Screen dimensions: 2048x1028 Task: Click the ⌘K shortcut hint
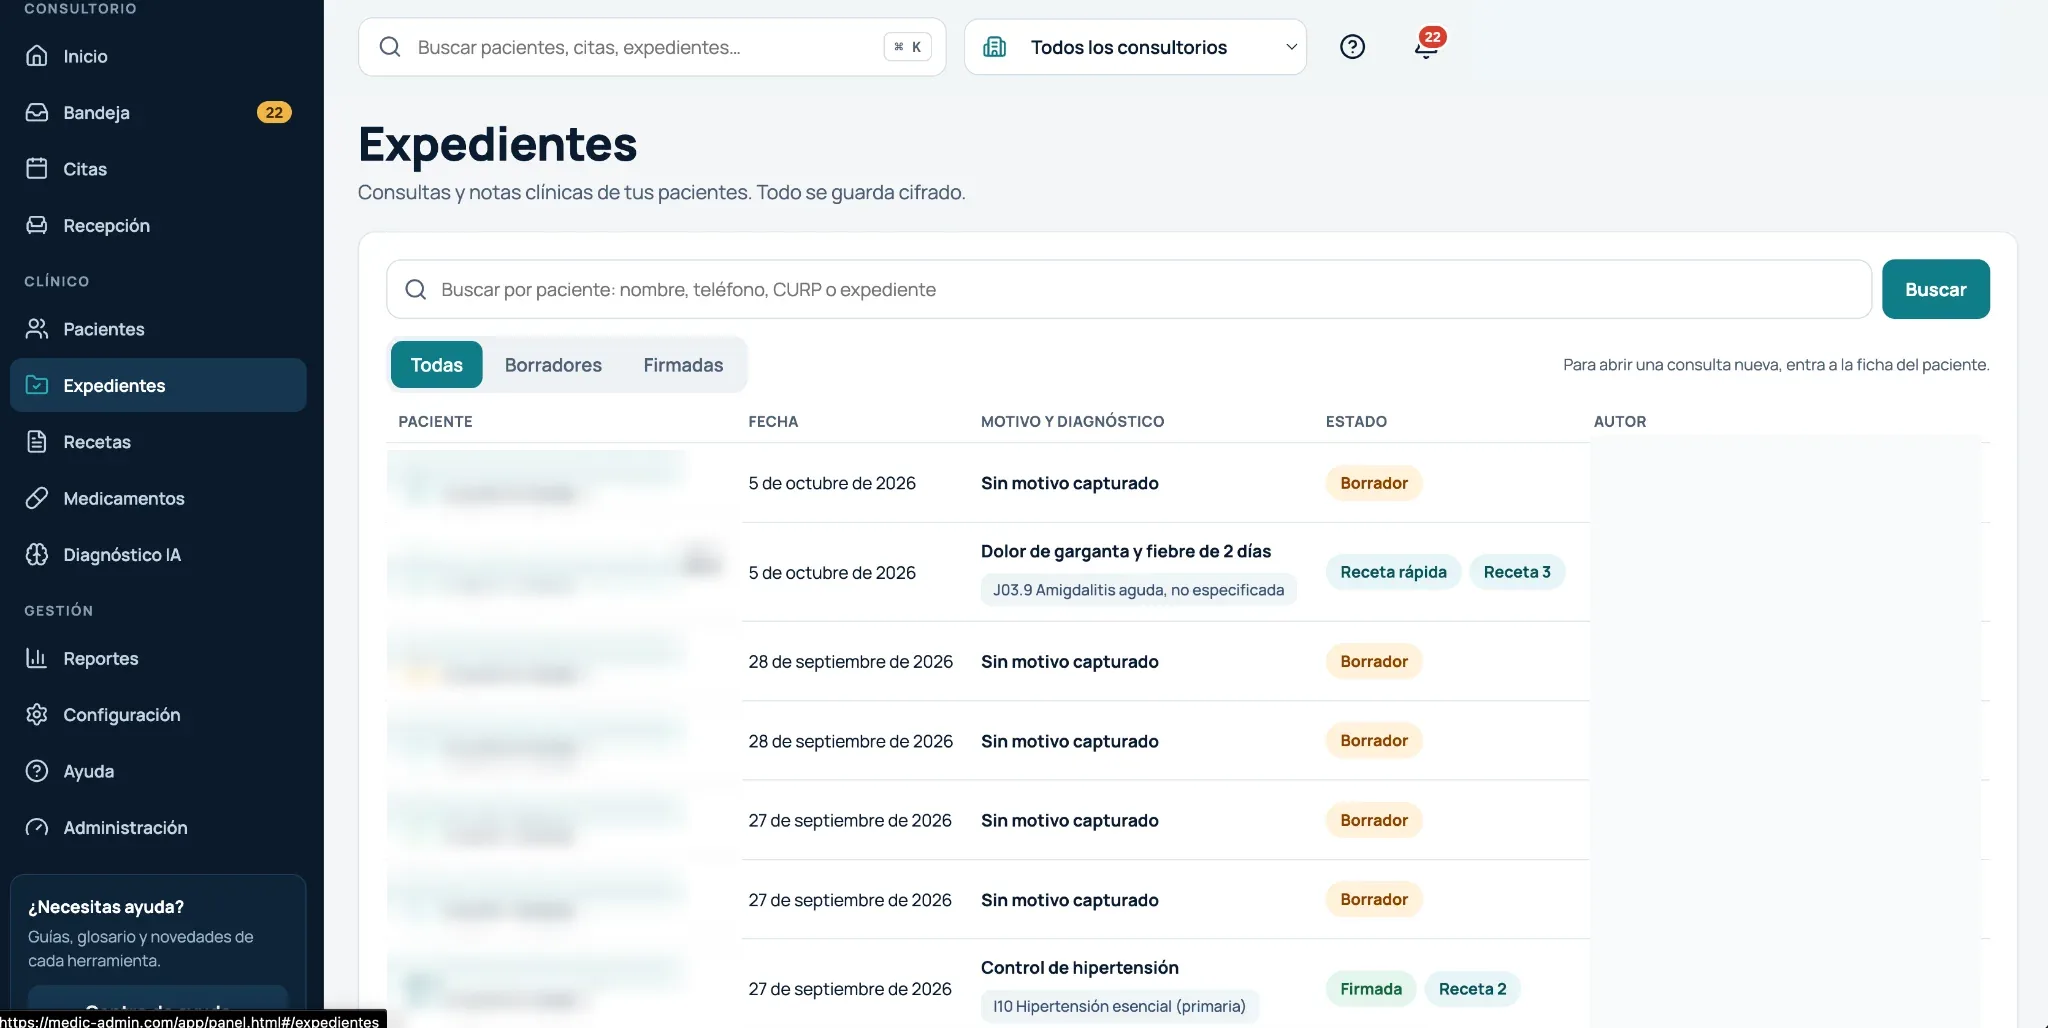908,47
